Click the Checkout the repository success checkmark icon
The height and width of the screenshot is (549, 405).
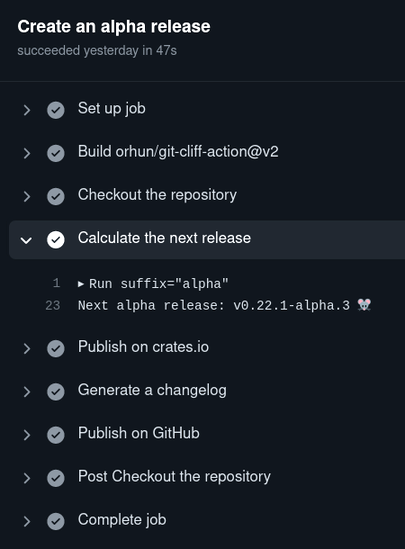coord(56,196)
